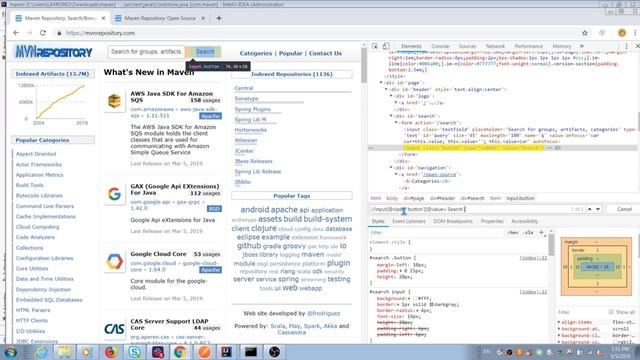Jump to next search match arrow in DevTools
Screen dimensions: 640x360
(598, 209)
